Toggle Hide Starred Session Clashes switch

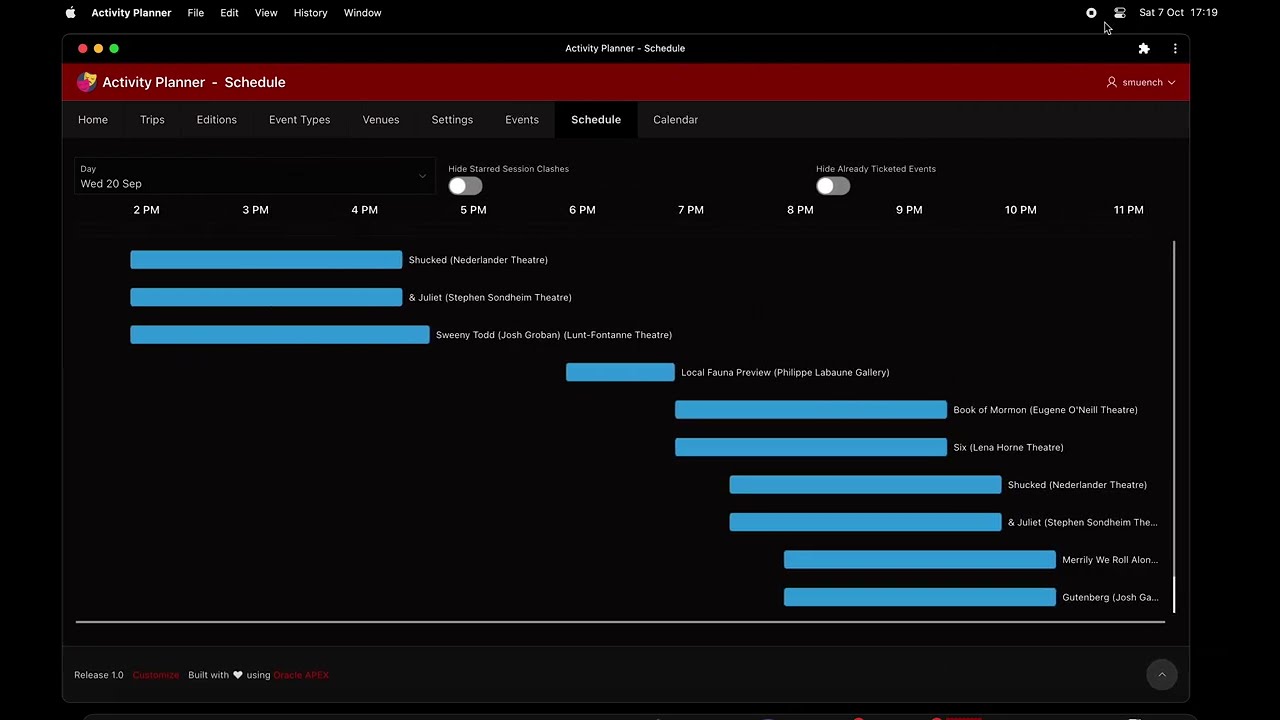coord(465,186)
